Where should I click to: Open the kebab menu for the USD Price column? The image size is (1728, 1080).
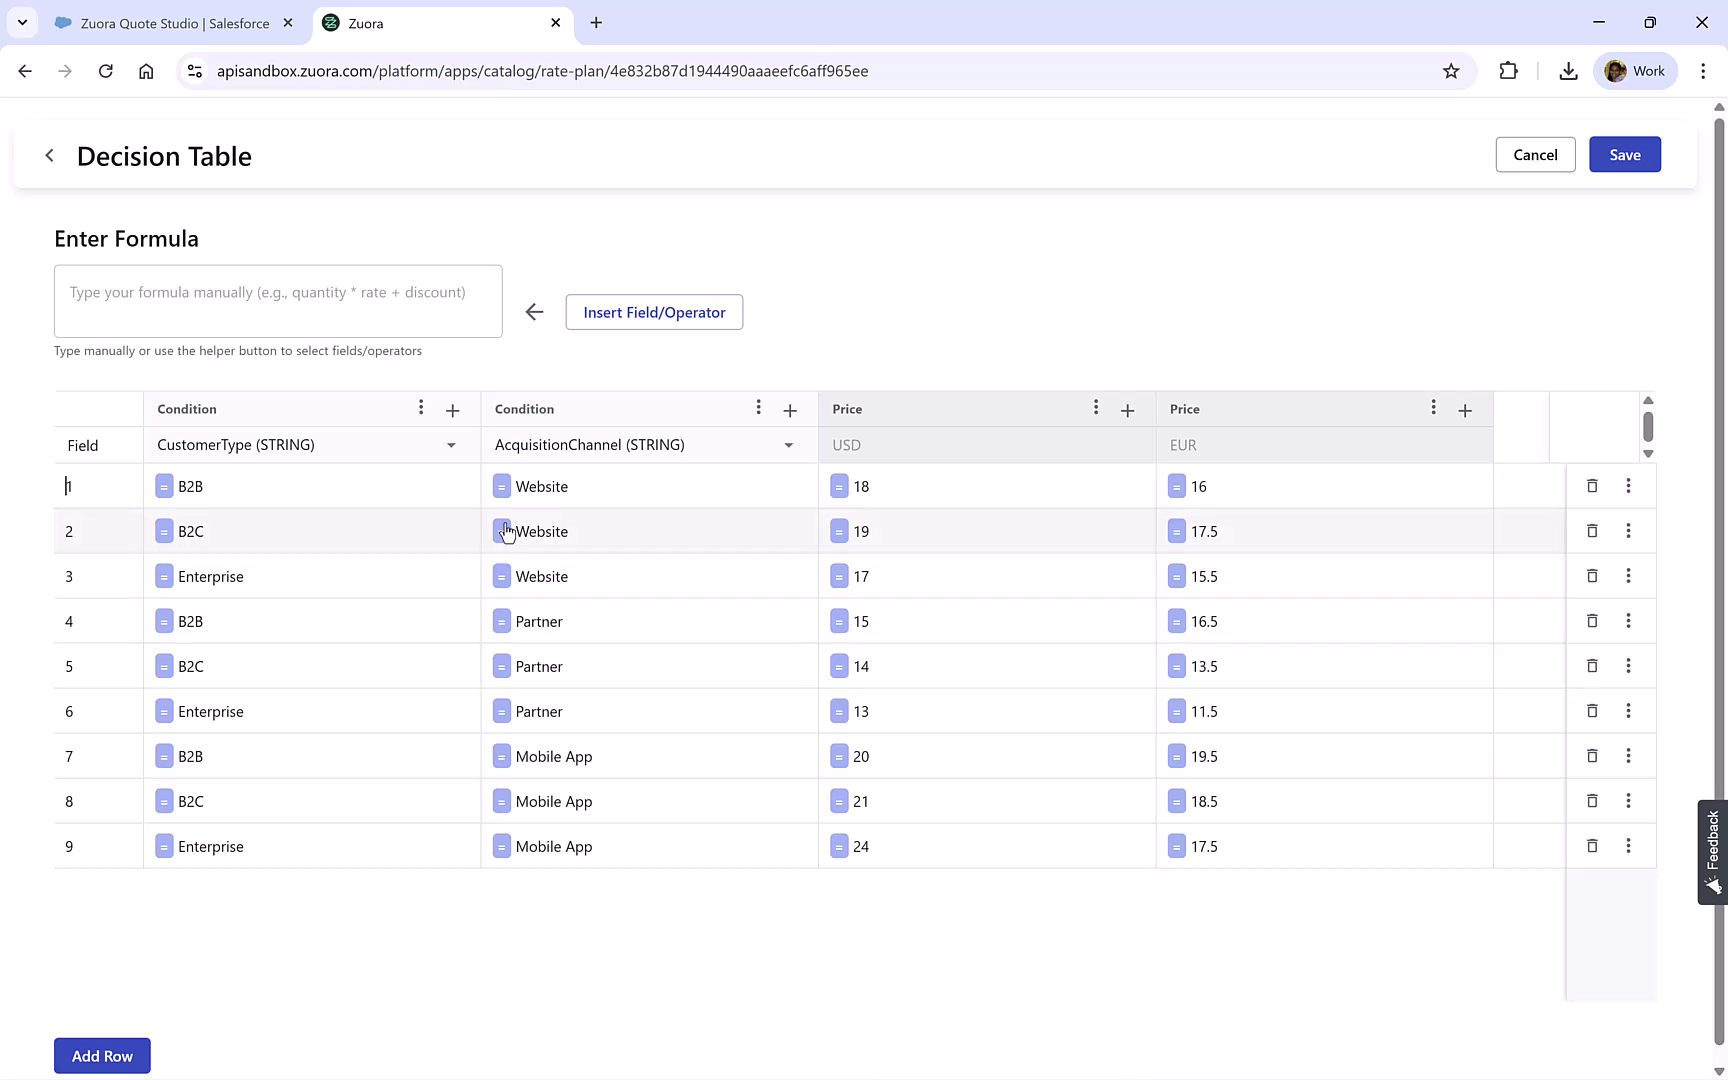pyautogui.click(x=1096, y=408)
